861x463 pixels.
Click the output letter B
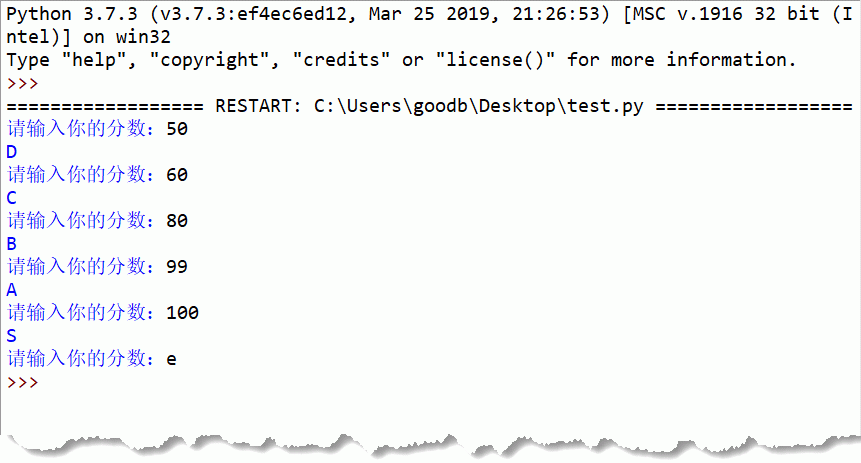(12, 244)
